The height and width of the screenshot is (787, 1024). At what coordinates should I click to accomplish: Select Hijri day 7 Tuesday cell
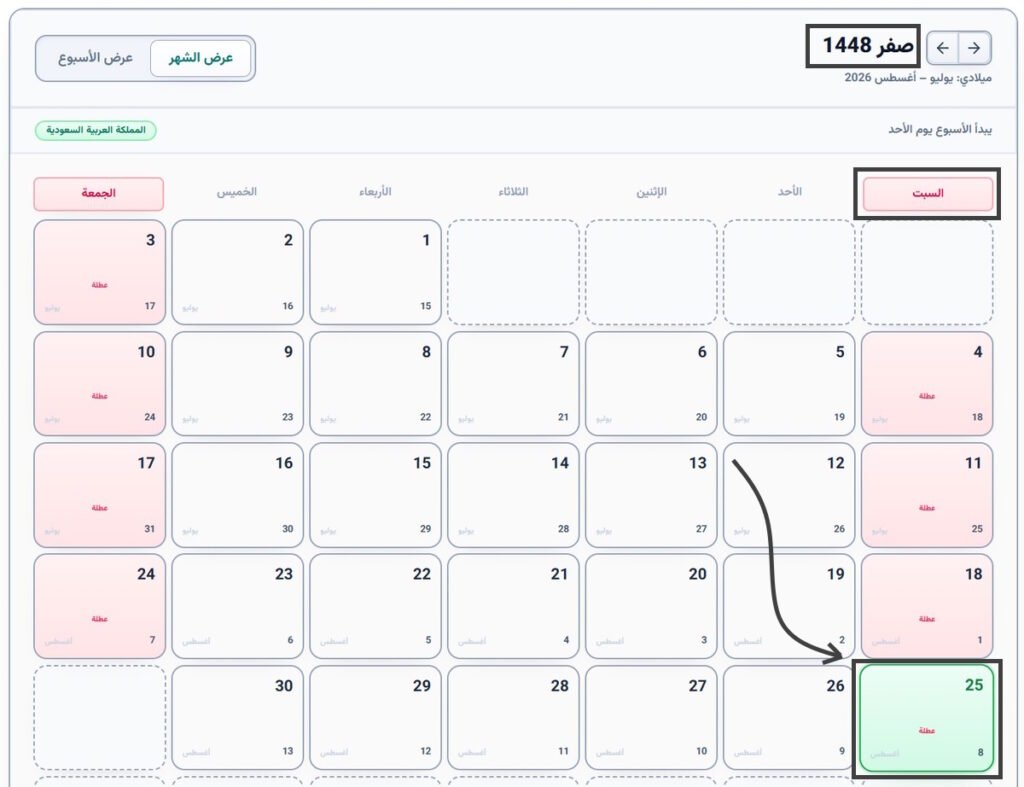[513, 383]
